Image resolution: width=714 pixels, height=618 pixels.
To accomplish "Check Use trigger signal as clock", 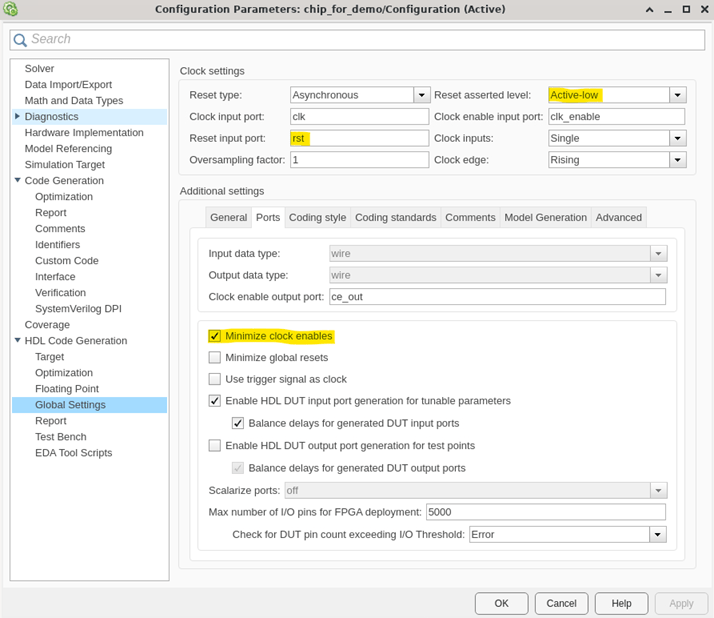I will click(x=215, y=379).
